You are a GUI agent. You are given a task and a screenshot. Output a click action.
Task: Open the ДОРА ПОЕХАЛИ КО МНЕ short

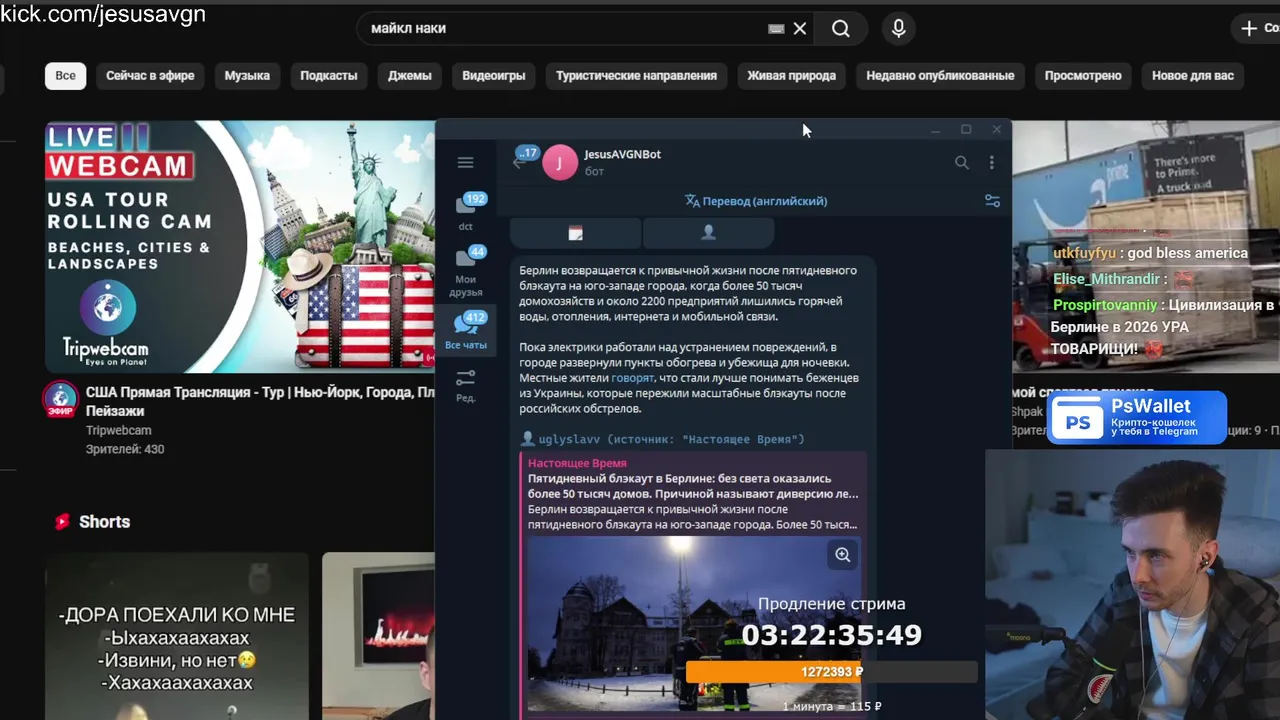[177, 636]
